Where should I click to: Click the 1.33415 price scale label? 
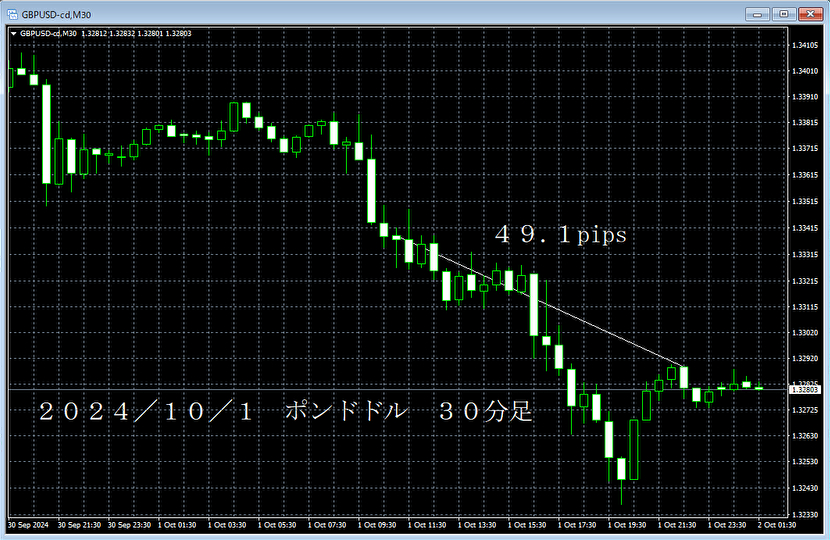[x=805, y=228]
